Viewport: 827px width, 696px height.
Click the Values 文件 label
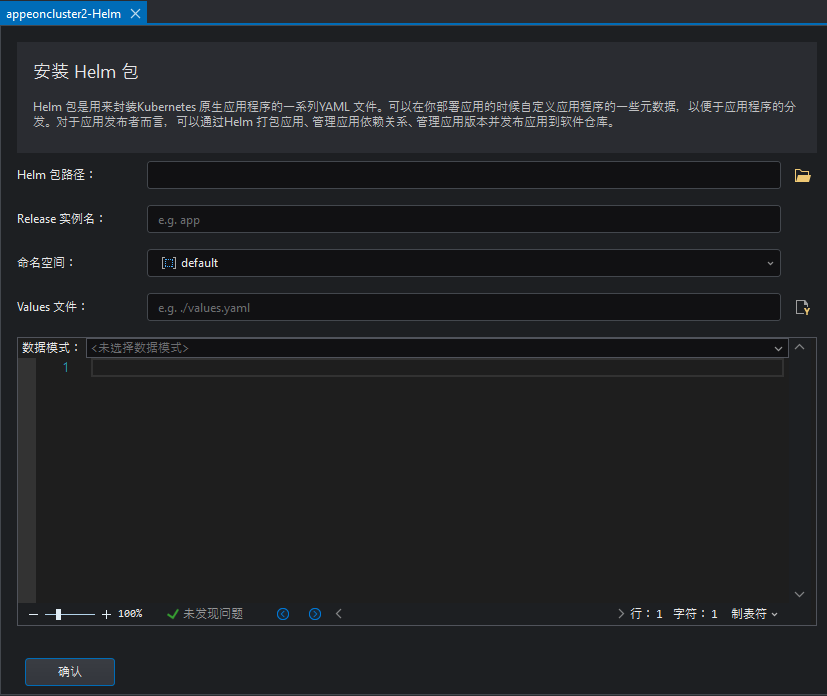point(51,307)
